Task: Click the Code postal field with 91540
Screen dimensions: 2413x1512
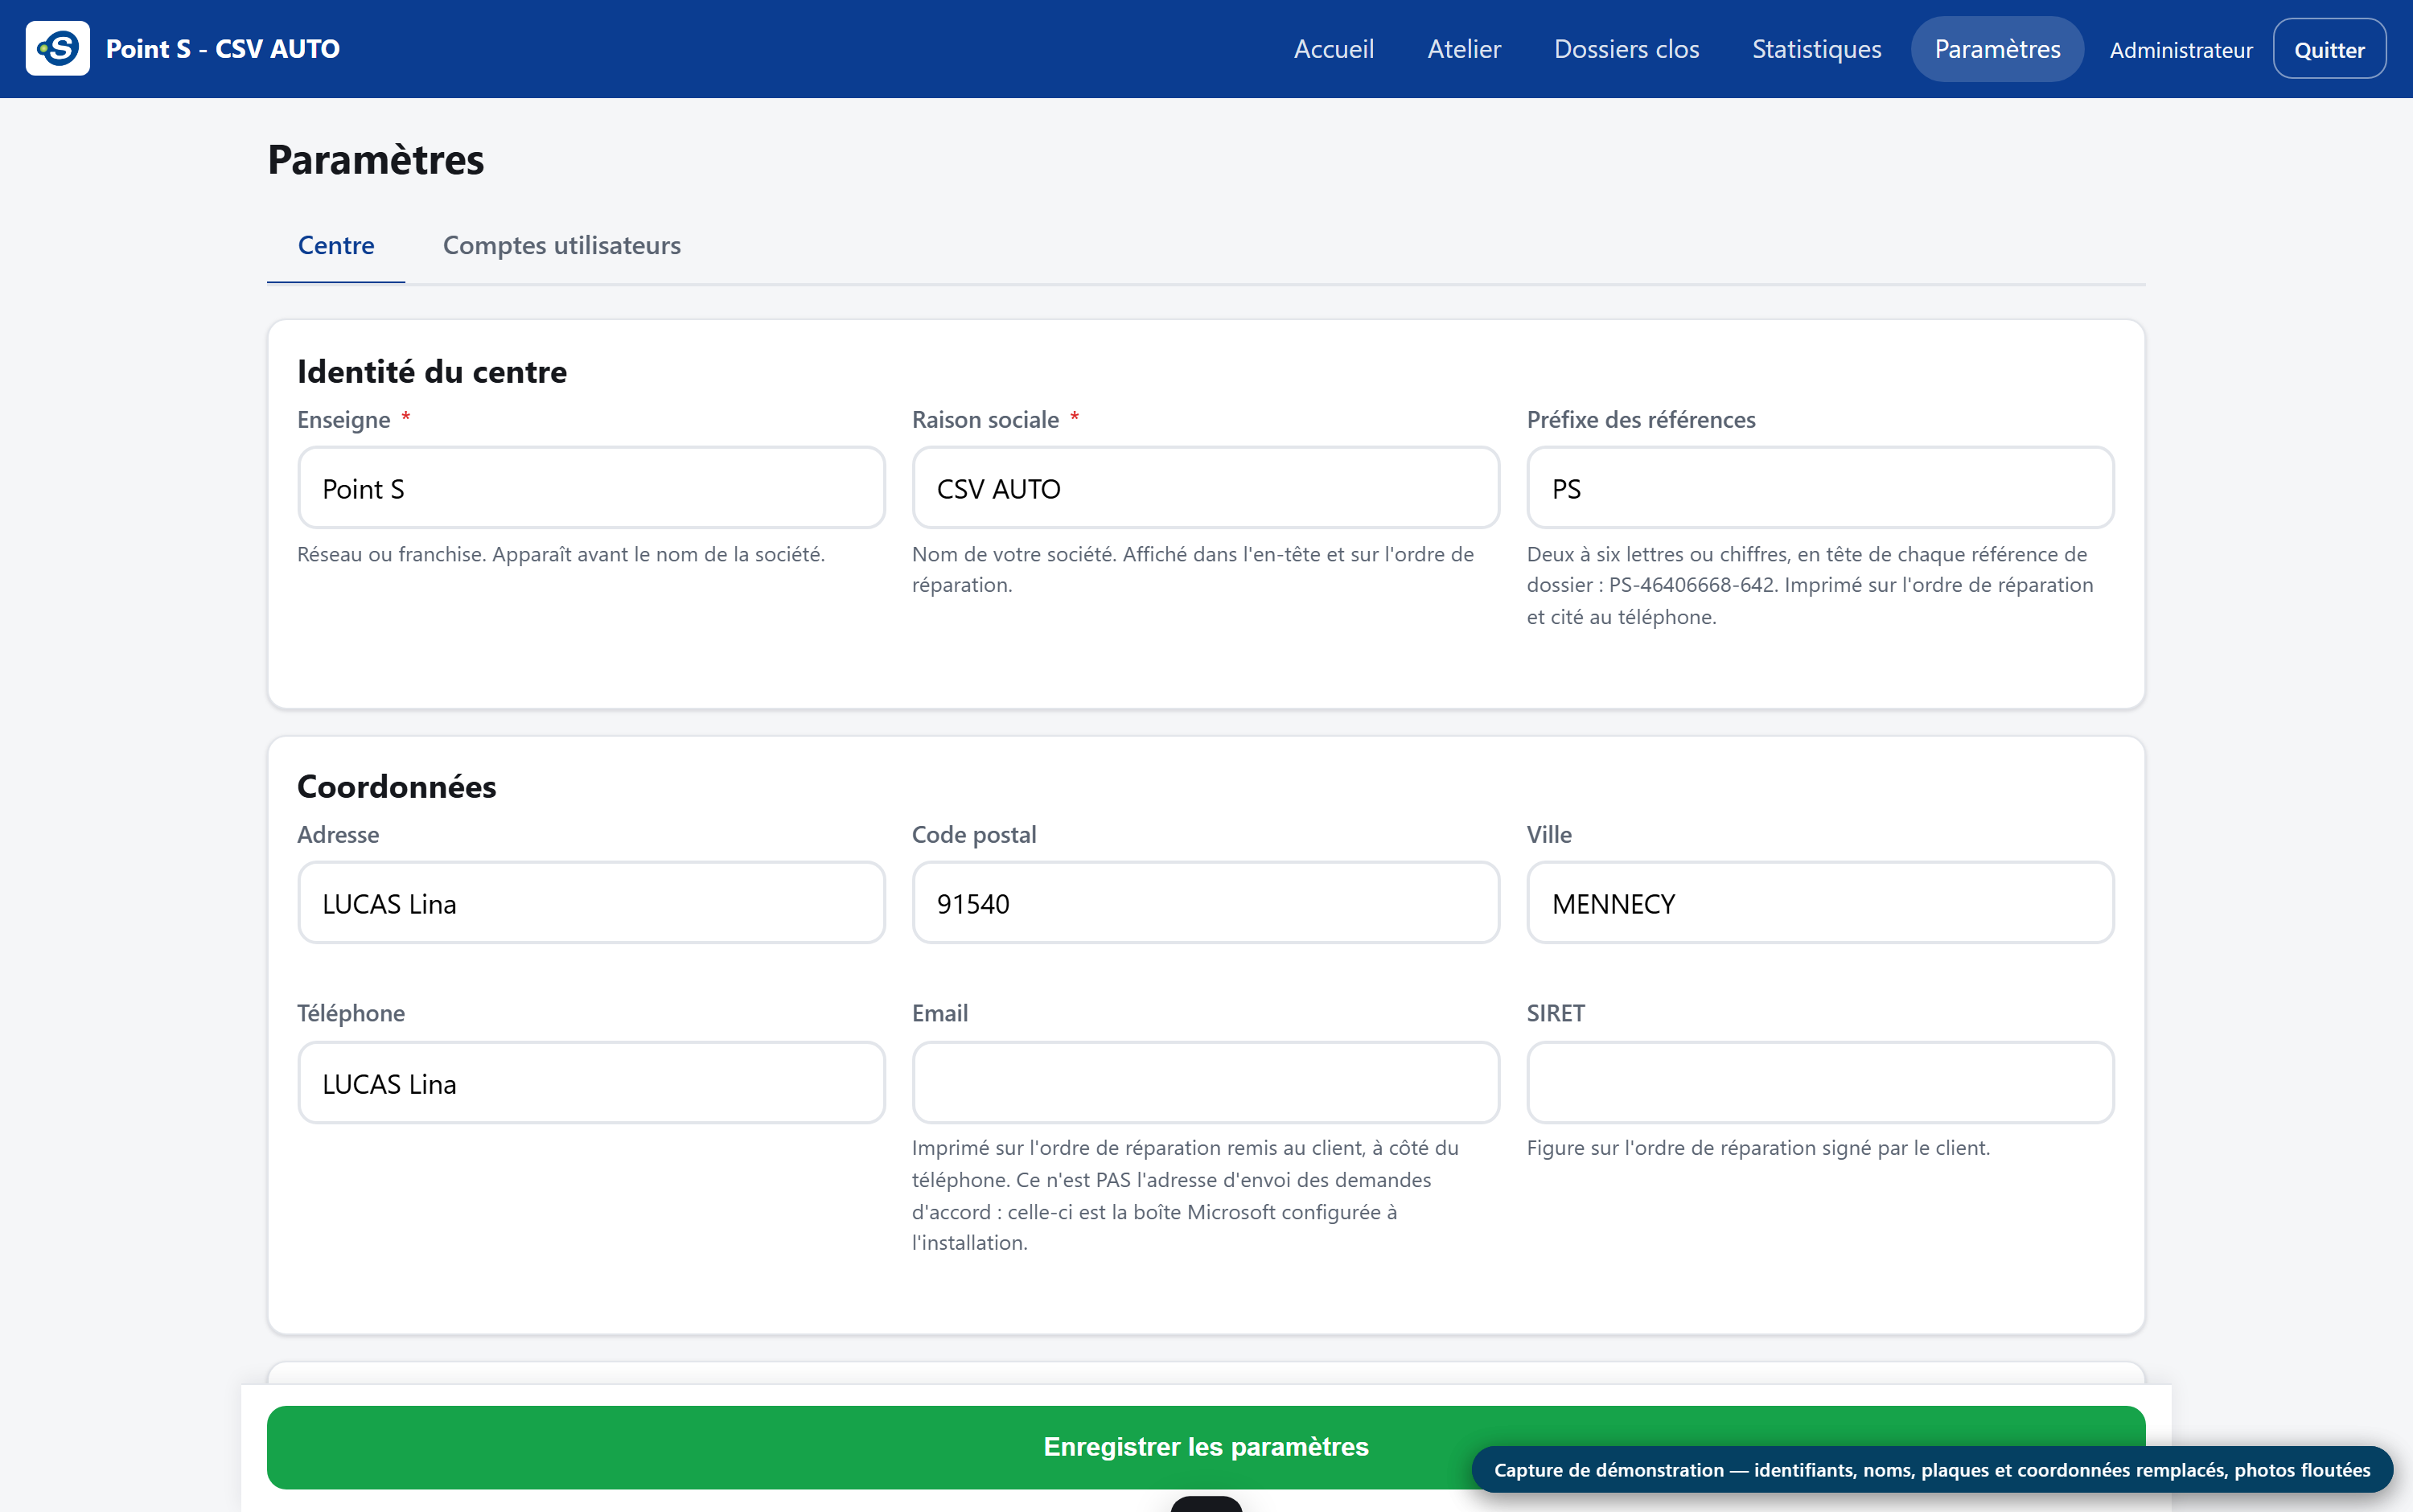Action: [1205, 903]
